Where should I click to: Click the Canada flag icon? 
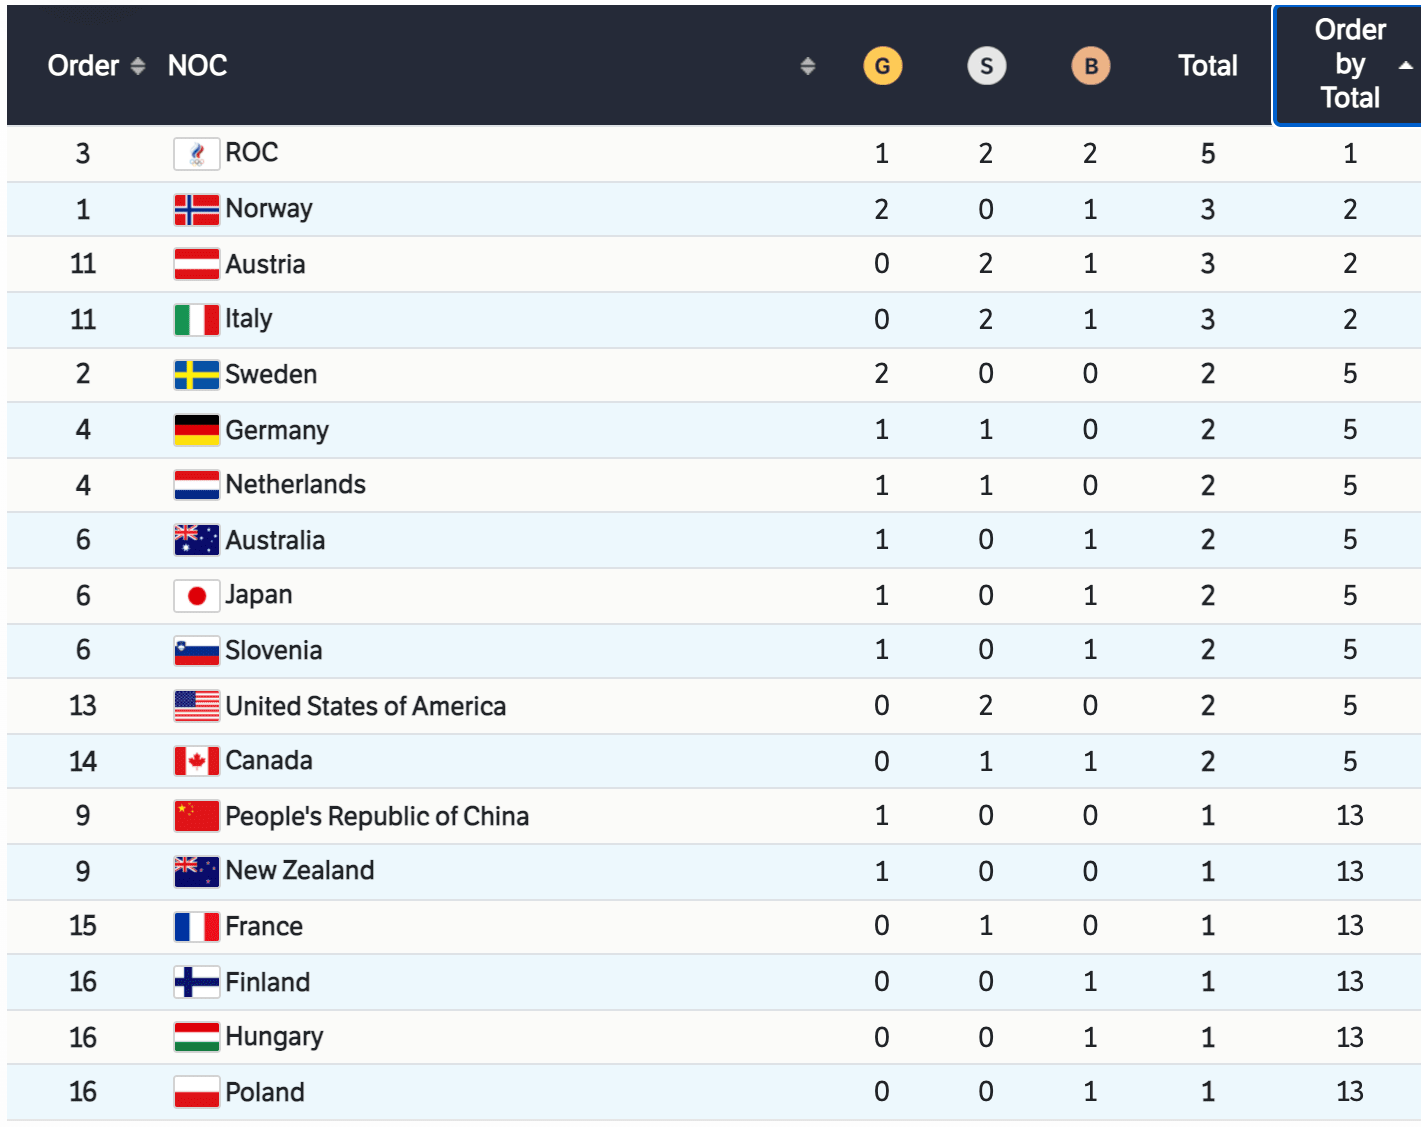(x=196, y=761)
